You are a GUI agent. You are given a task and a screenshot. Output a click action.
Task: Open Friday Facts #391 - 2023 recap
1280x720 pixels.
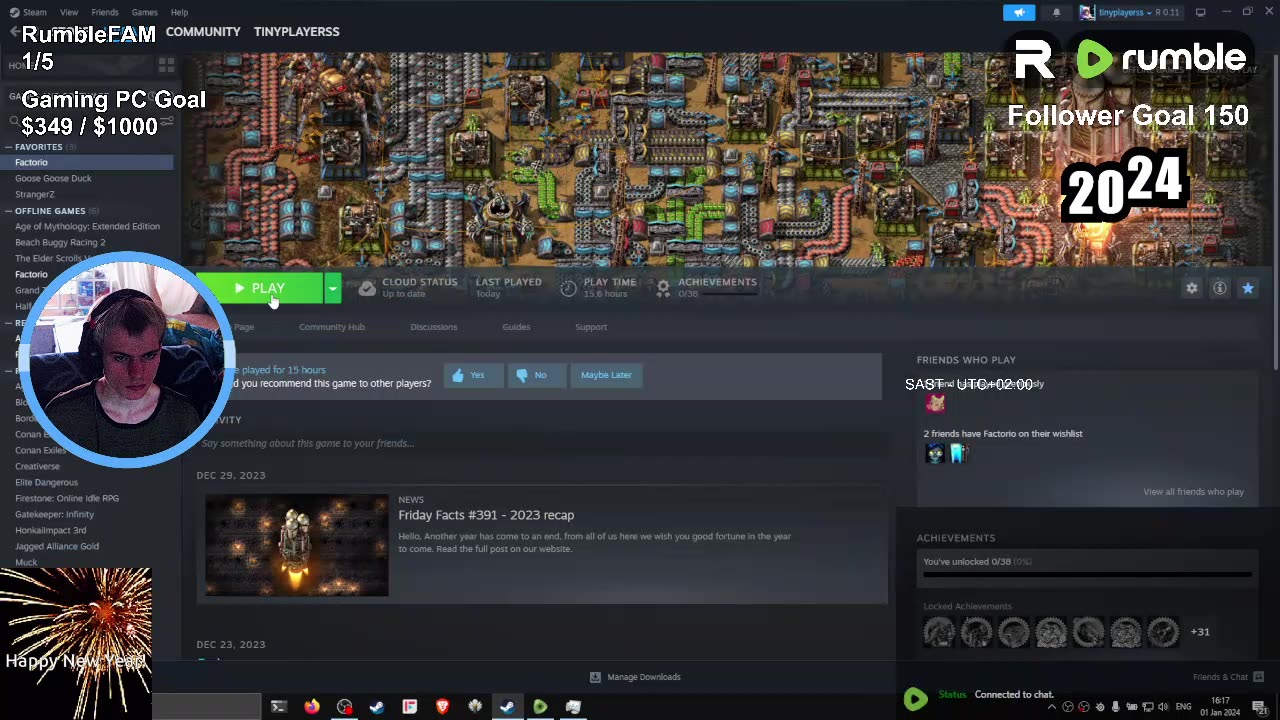click(x=486, y=515)
